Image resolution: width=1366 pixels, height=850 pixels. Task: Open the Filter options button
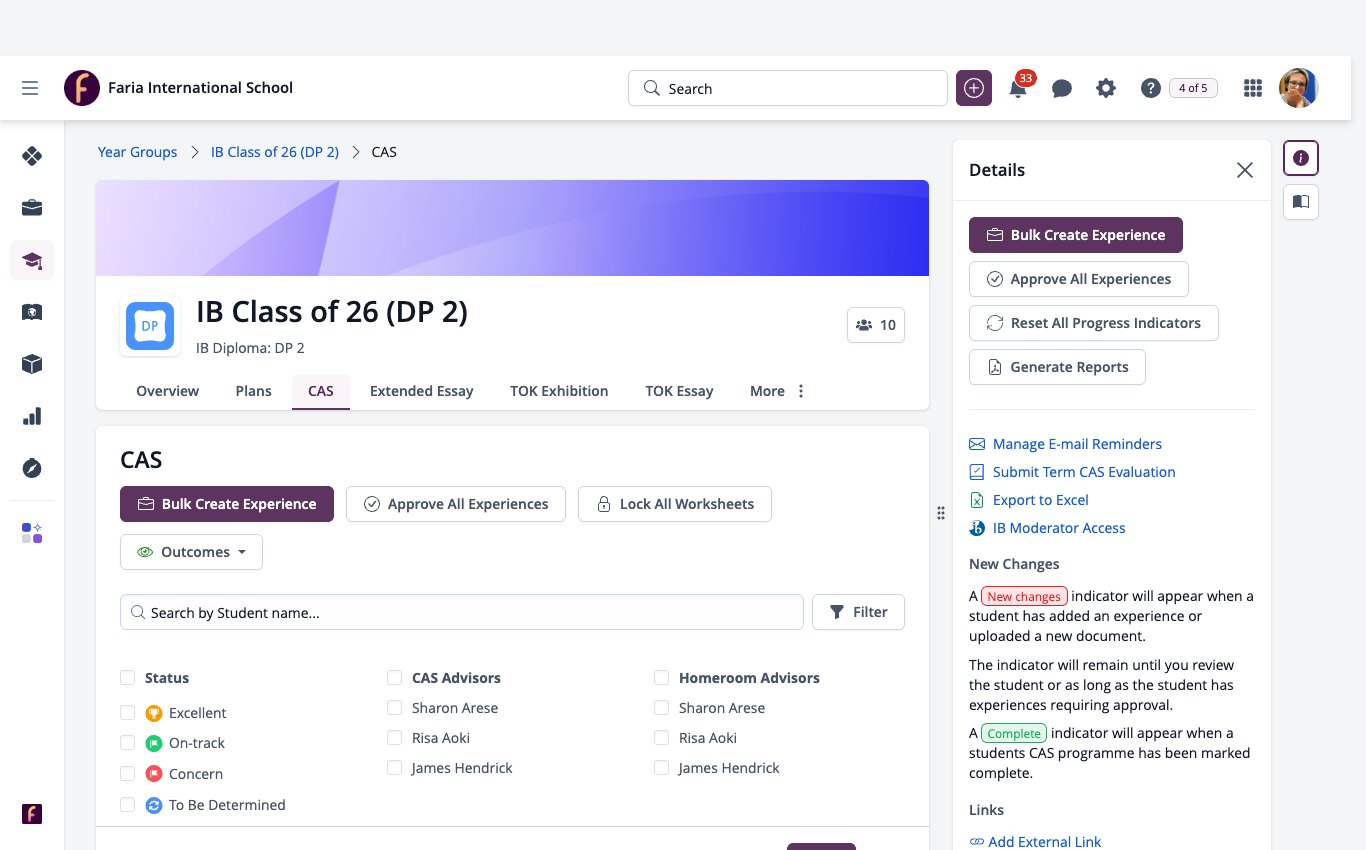[858, 612]
